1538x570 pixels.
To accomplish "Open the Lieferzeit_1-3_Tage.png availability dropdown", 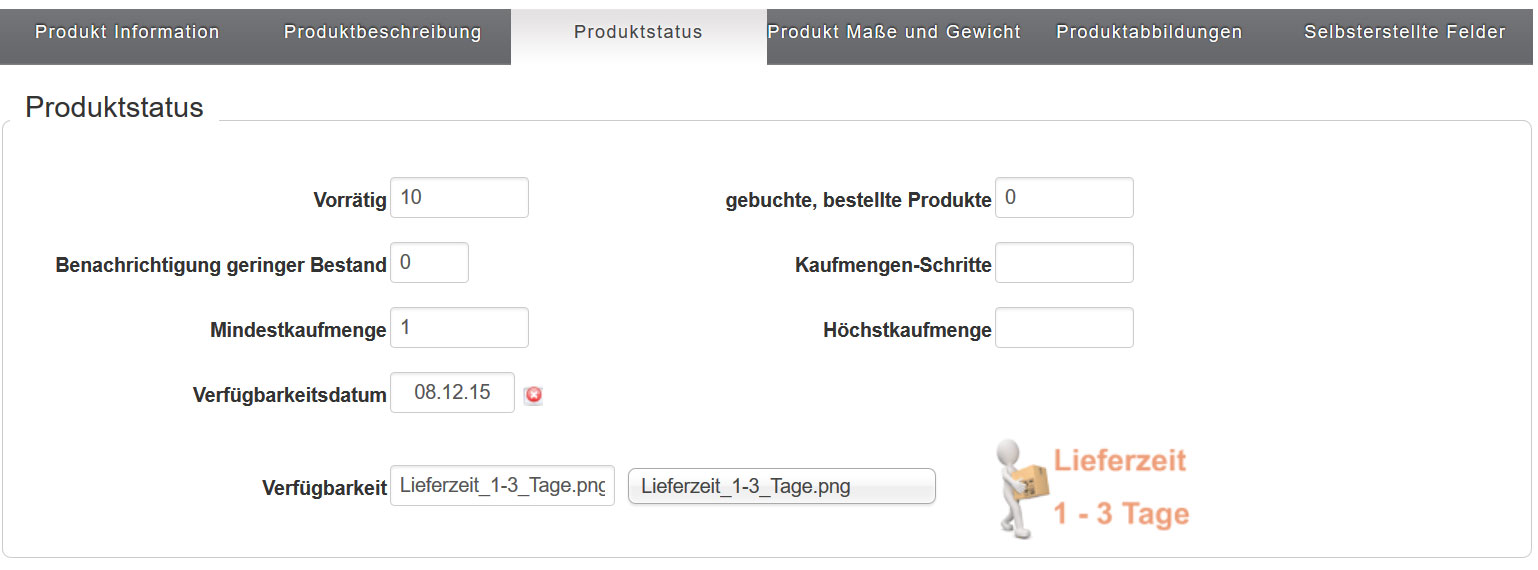I will click(781, 487).
